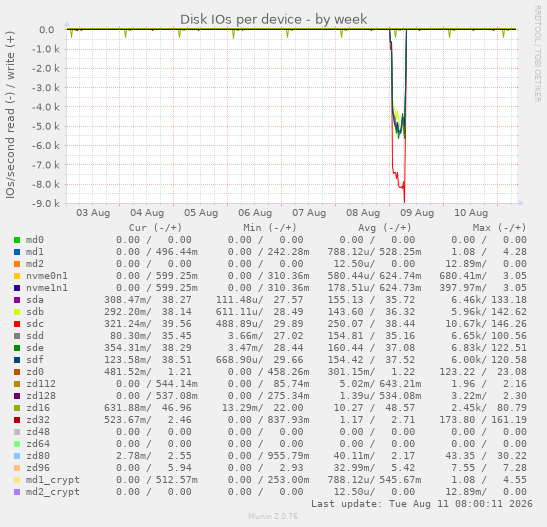Click the zd112 olive legend swatch
Viewport: 547px width, 527px height.
pyautogui.click(x=17, y=384)
